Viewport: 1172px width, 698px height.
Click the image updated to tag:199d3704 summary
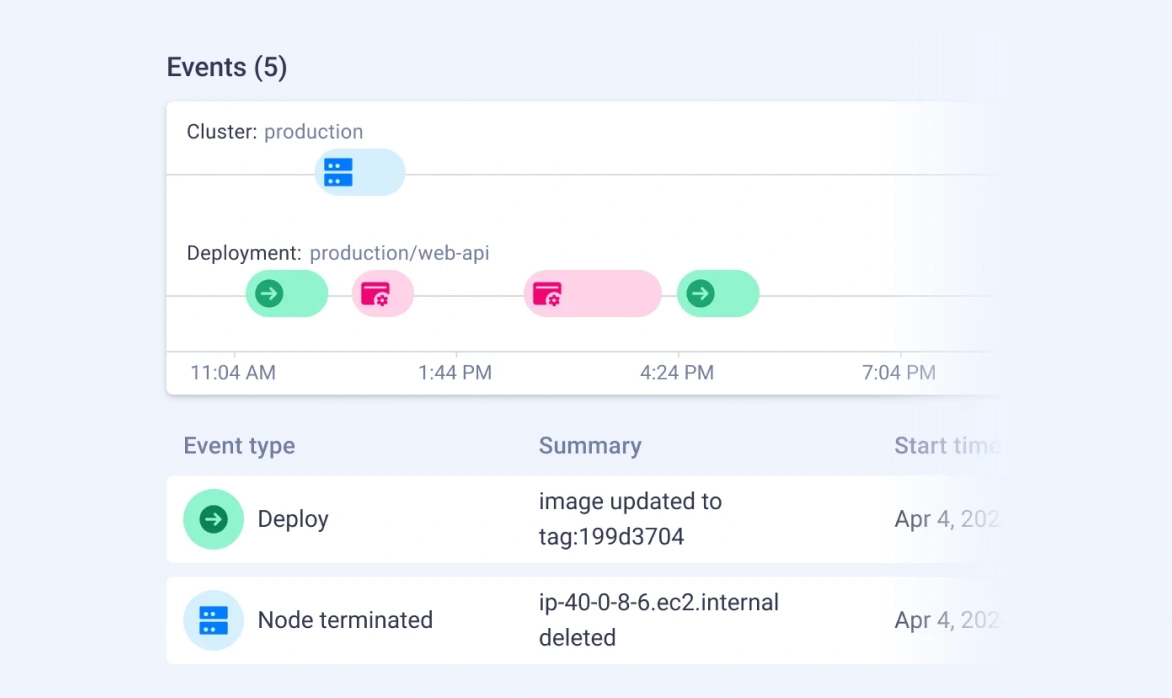pyautogui.click(x=630, y=519)
